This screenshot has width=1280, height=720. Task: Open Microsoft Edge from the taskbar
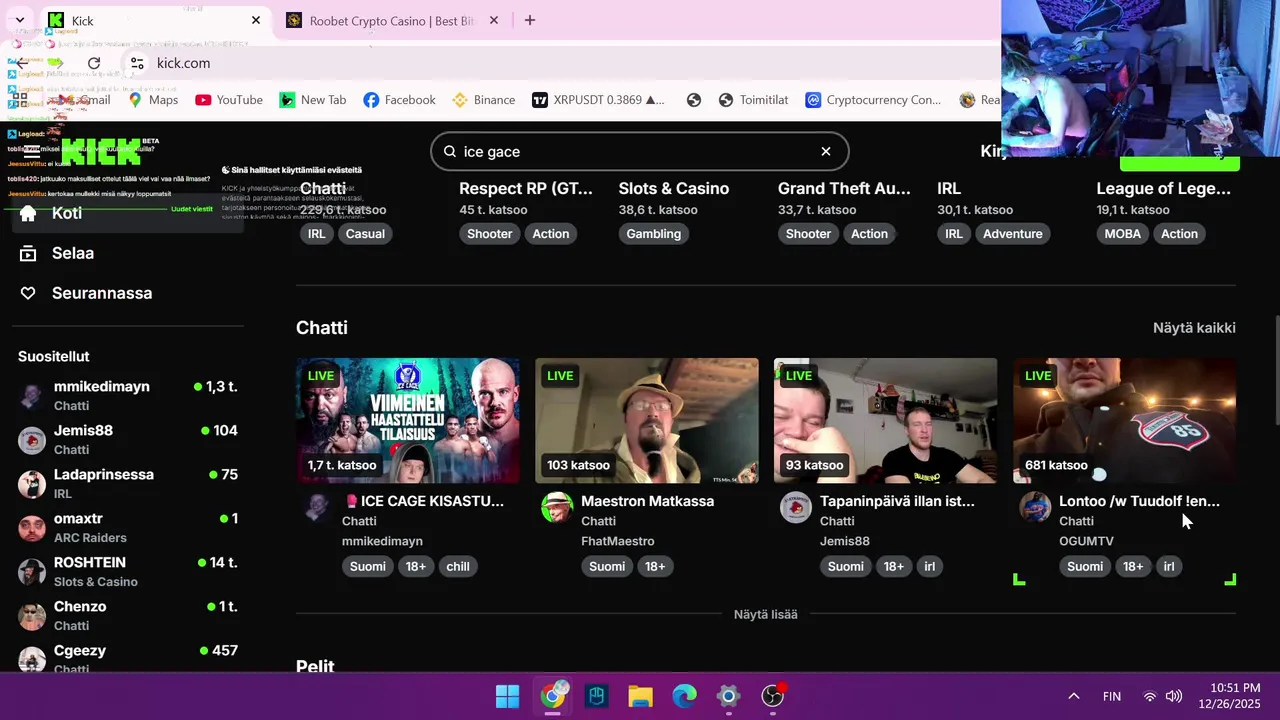tap(684, 696)
